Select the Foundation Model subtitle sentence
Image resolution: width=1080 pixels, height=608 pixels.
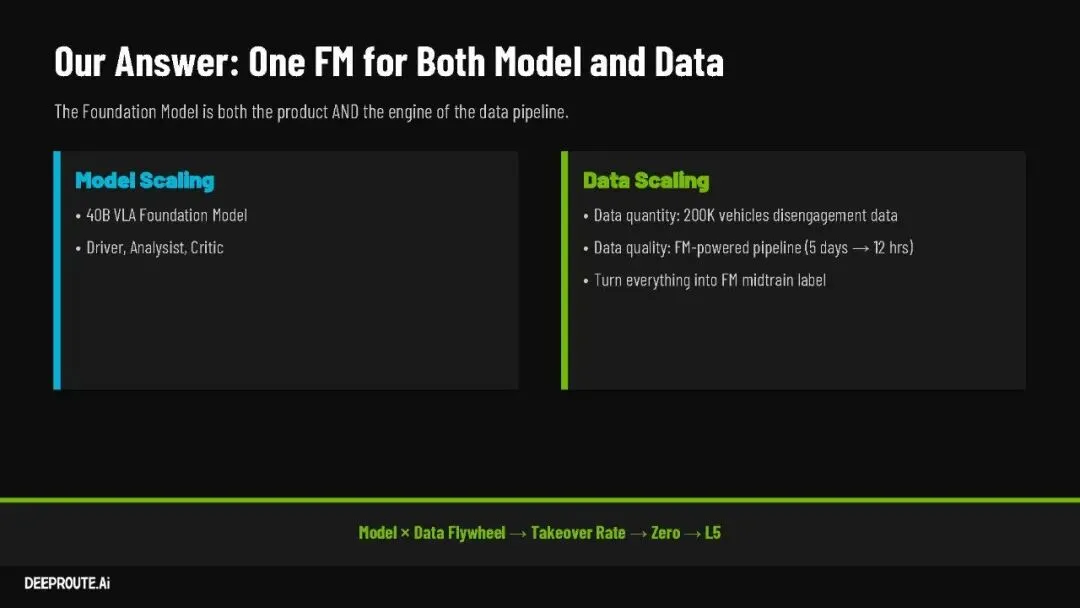(311, 111)
